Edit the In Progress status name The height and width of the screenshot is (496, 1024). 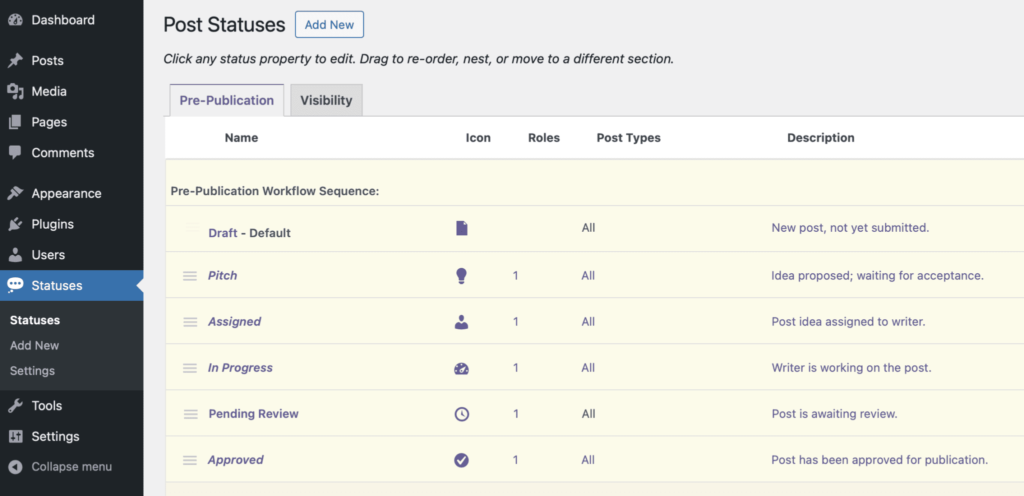pyautogui.click(x=240, y=368)
